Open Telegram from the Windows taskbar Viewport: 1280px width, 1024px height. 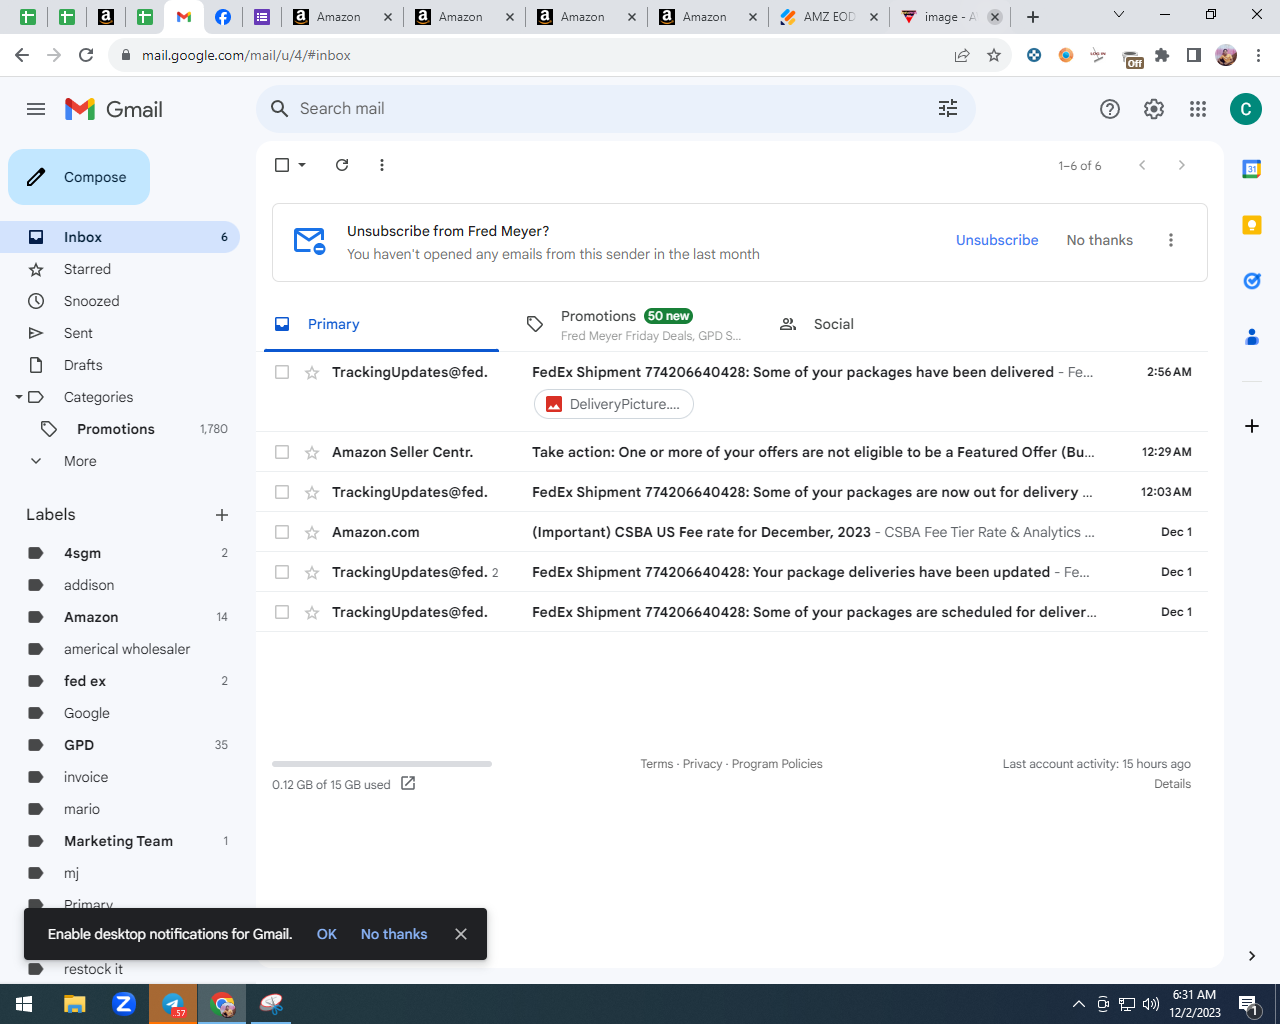click(x=173, y=1004)
